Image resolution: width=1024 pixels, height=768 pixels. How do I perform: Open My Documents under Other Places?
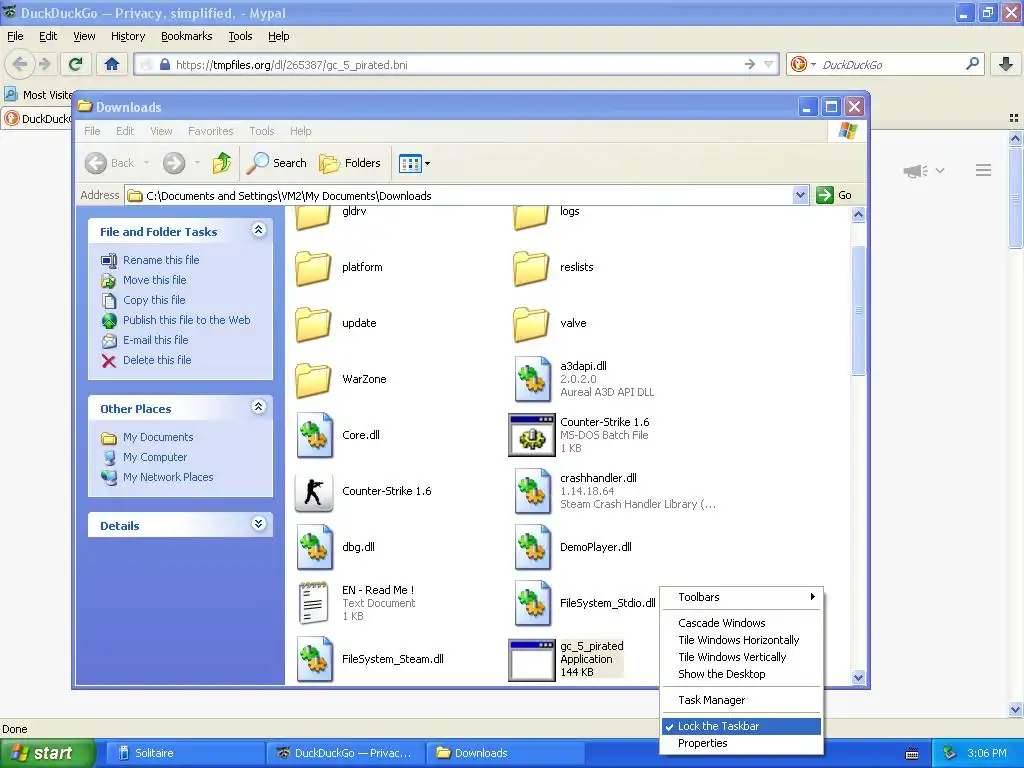pyautogui.click(x=158, y=437)
